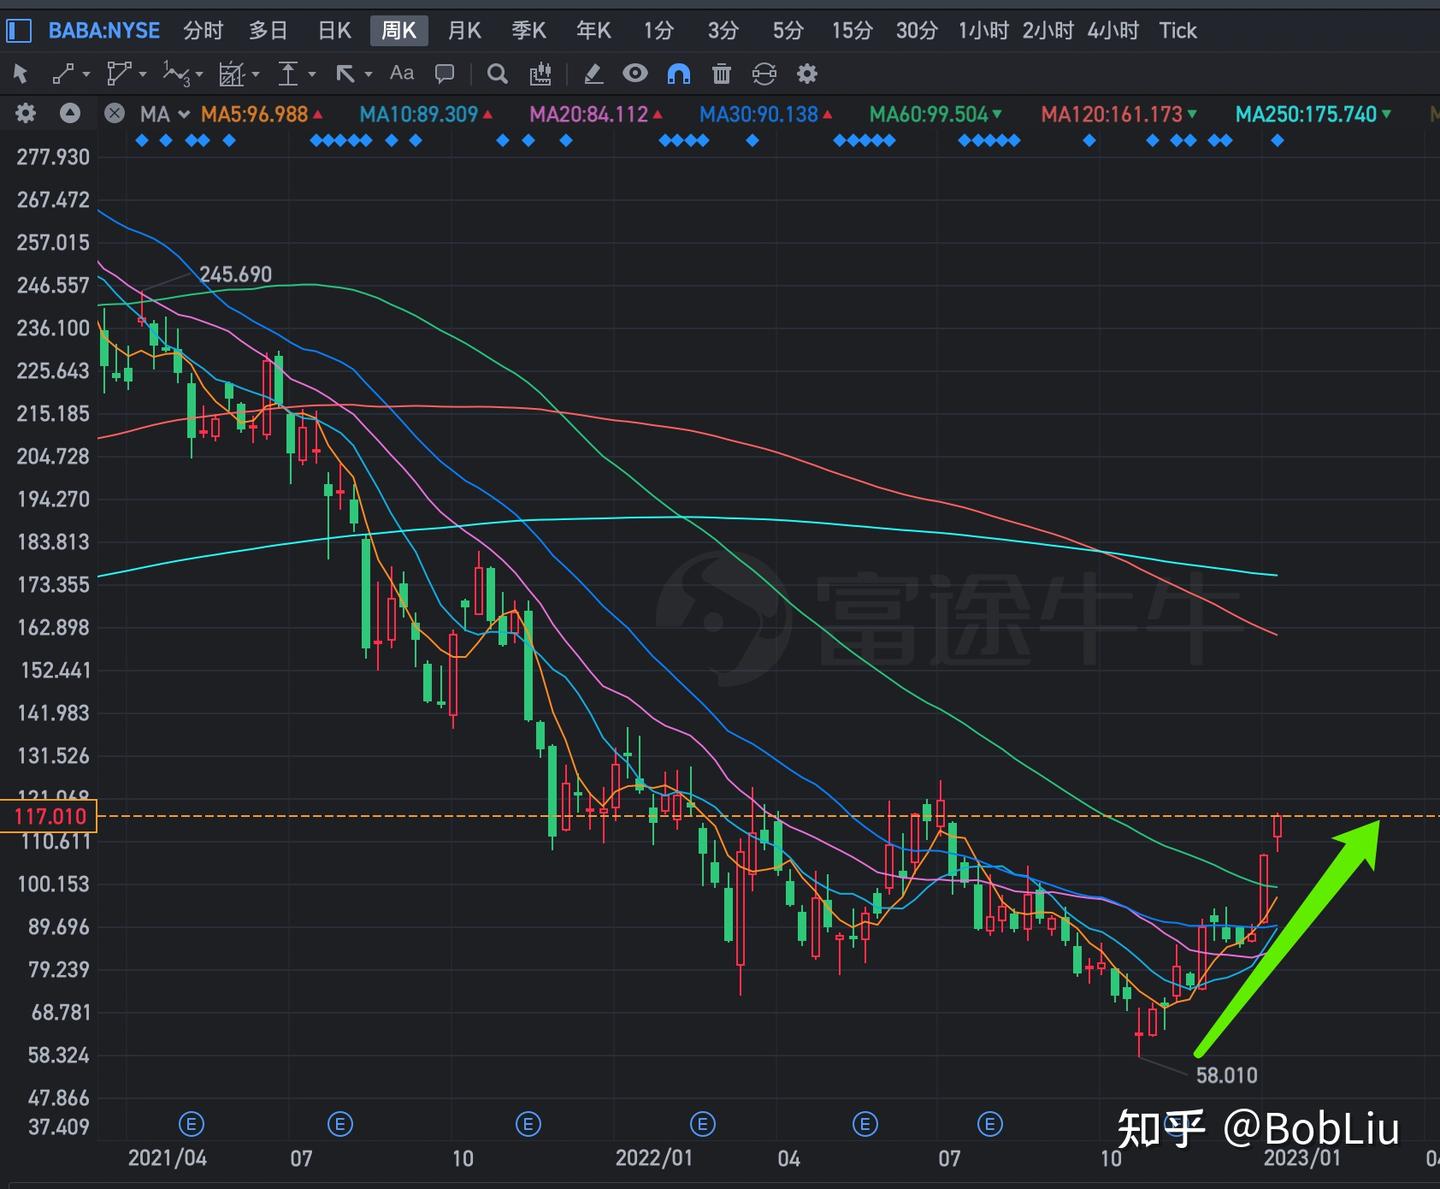Expand the trend line tool dropdown
This screenshot has width=1440, height=1189.
pyautogui.click(x=86, y=73)
